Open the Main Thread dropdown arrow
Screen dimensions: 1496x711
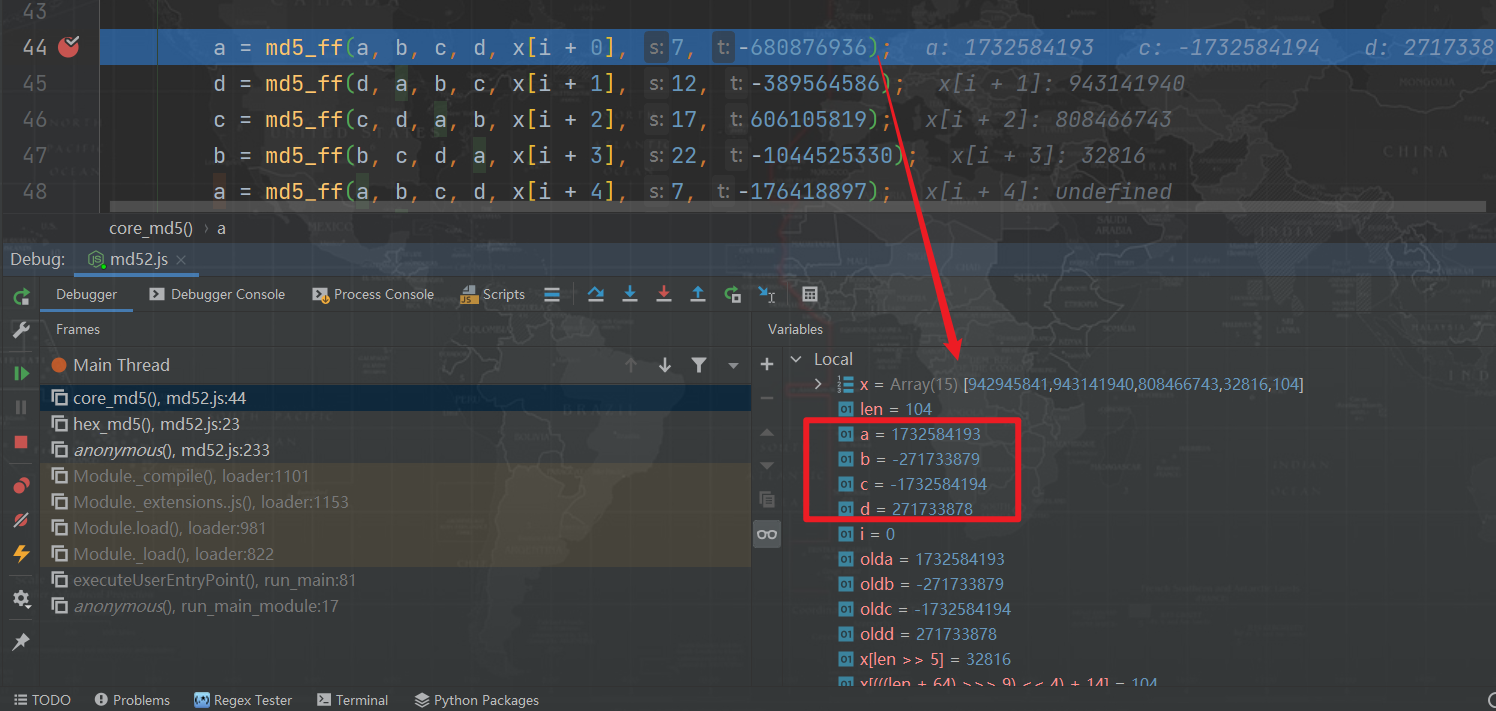tap(733, 365)
